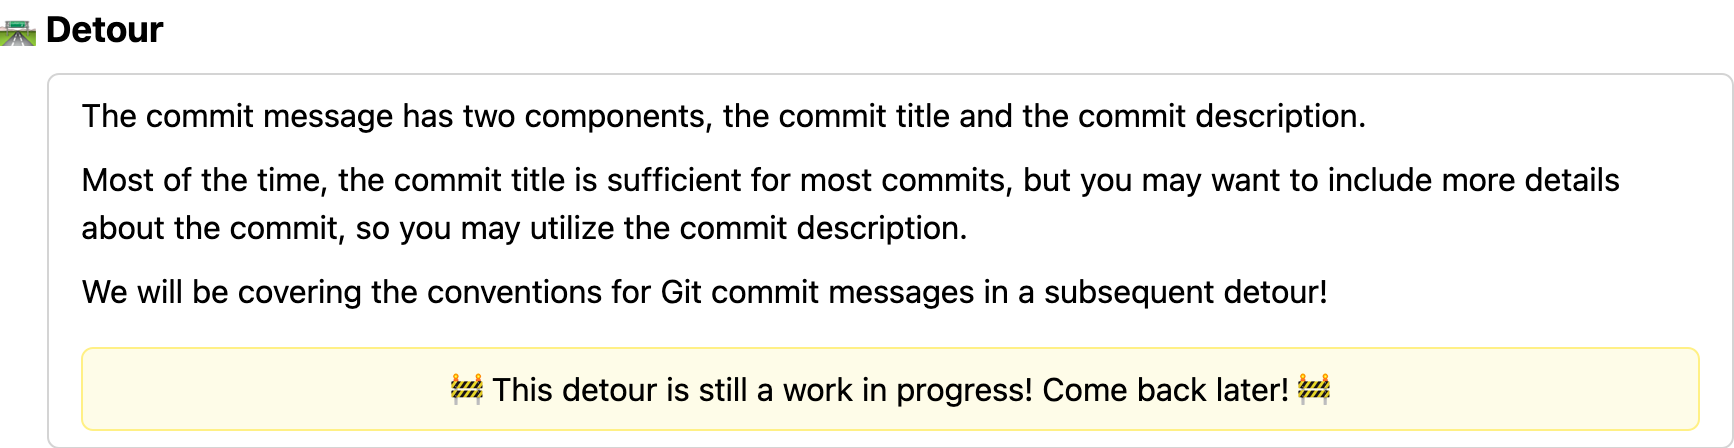This screenshot has height=448, width=1734.
Task: Click the words "subsequent detour!"
Action: tap(1185, 292)
